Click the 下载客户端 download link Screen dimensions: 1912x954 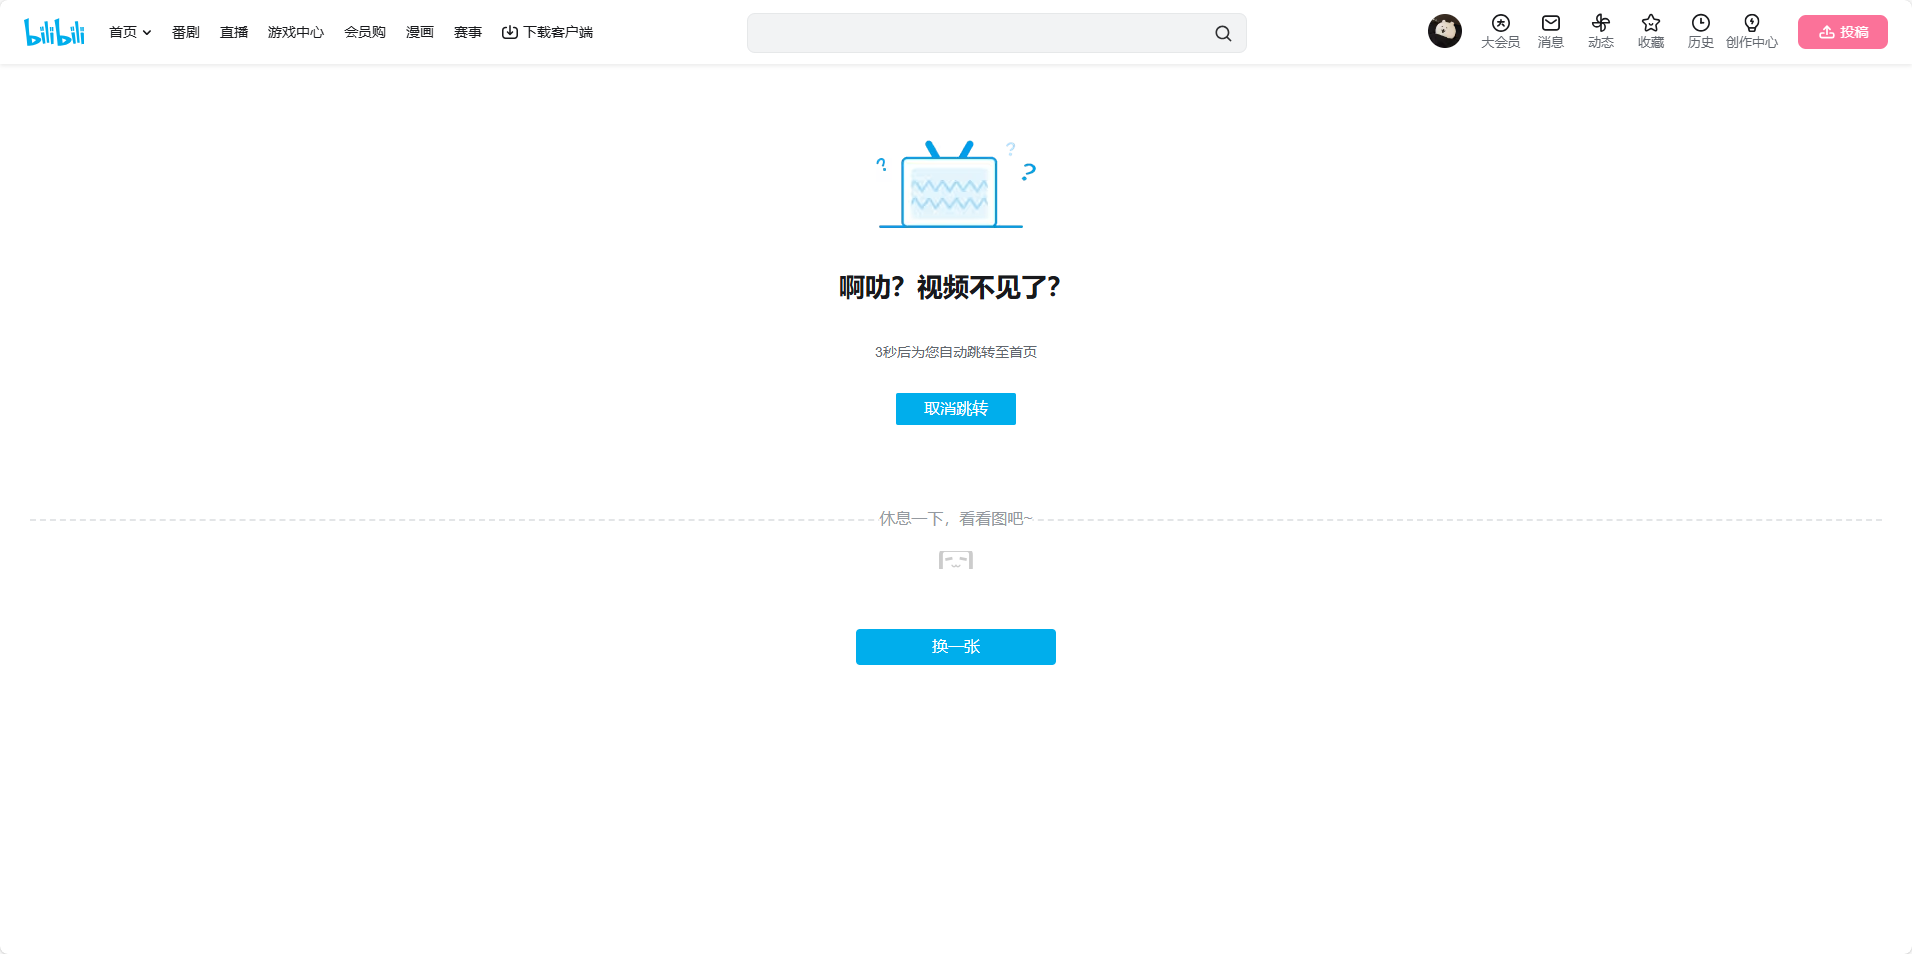[x=547, y=32]
